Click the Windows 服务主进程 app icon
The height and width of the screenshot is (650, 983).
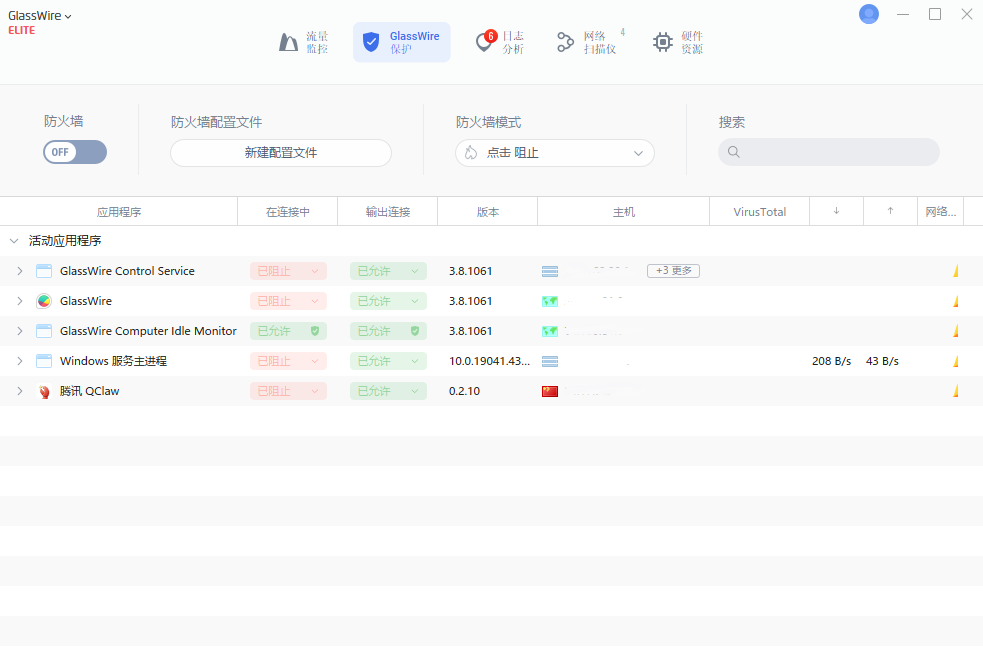(x=44, y=361)
